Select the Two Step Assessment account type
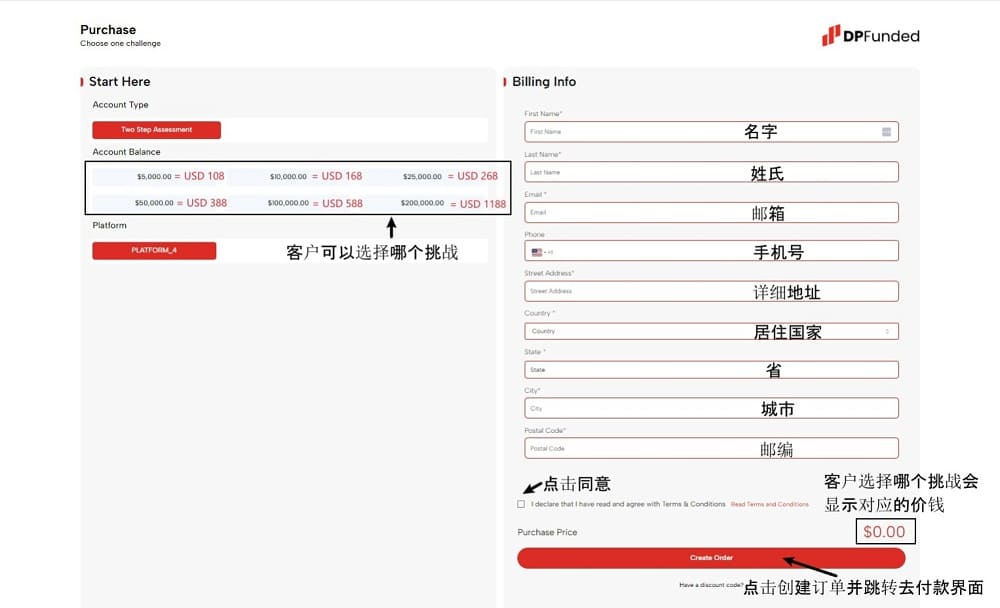Screen dimensions: 1000x608 click(x=156, y=130)
